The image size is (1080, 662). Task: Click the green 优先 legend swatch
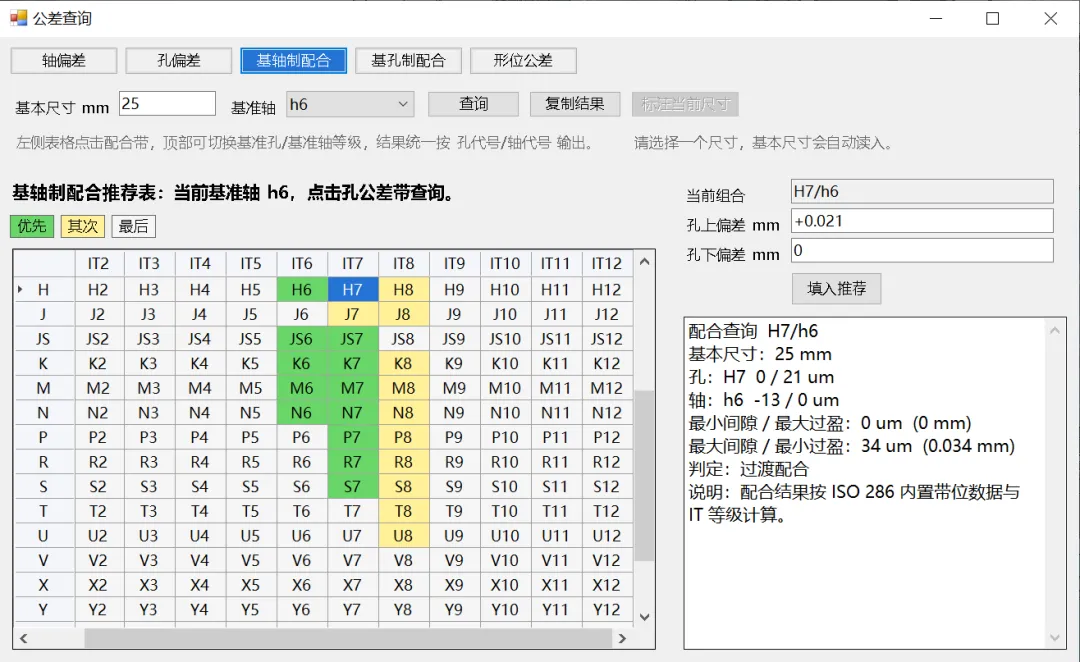pyautogui.click(x=32, y=226)
